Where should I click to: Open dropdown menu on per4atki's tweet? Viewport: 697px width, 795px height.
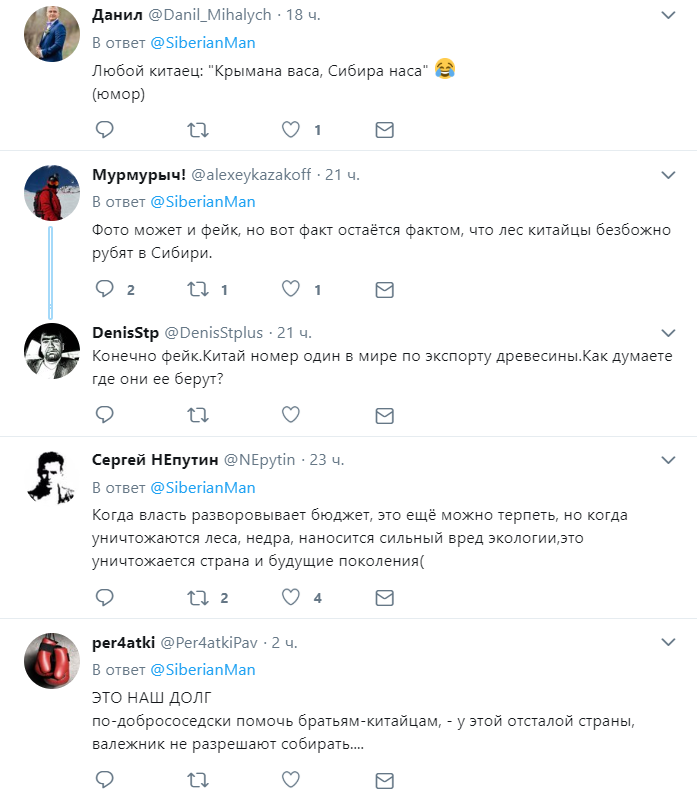669,641
